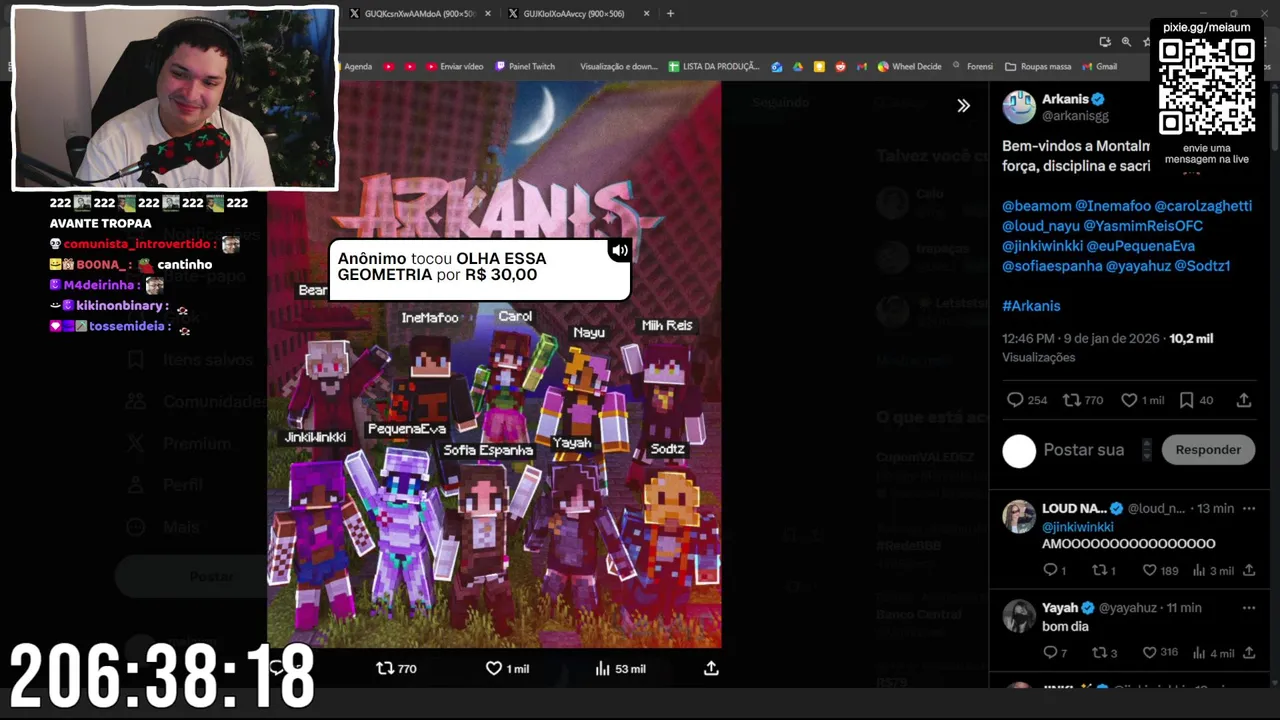Open the Forensi bookmark
This screenshot has width=1280, height=720.
click(x=973, y=67)
